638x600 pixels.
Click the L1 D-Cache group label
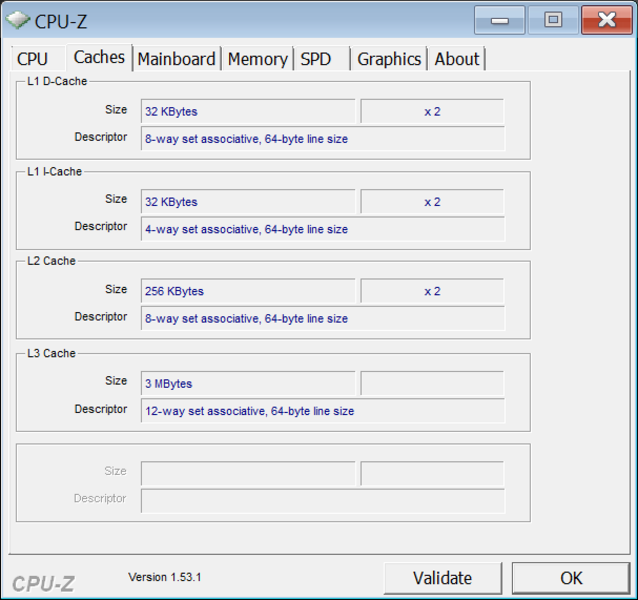(57, 81)
